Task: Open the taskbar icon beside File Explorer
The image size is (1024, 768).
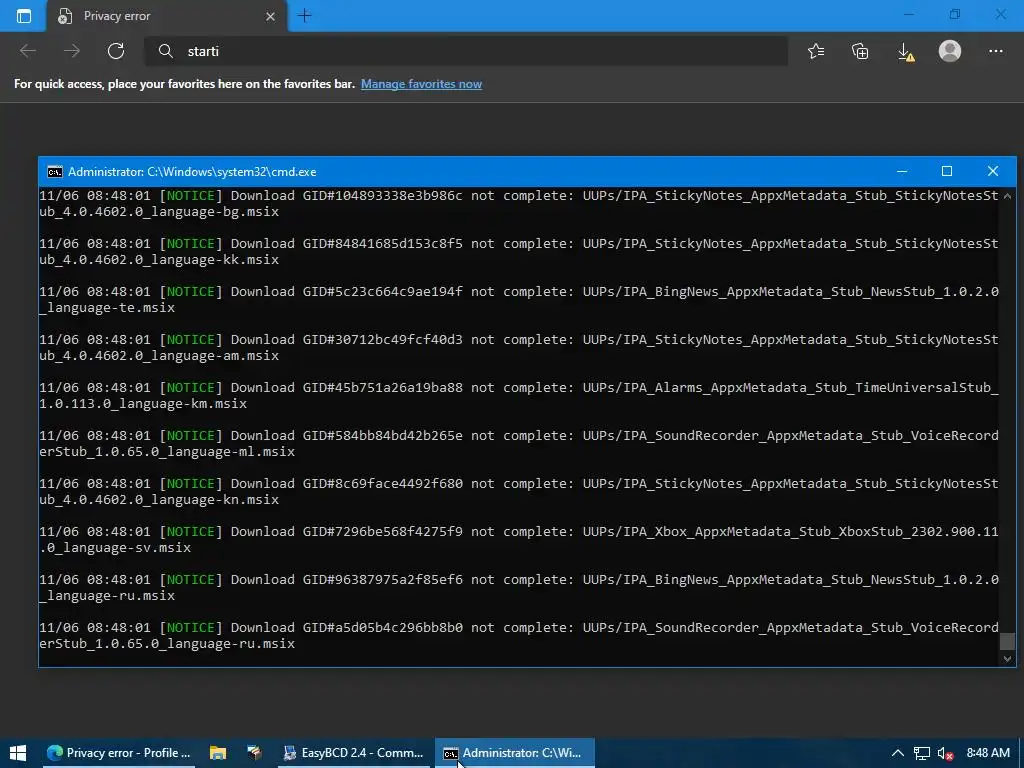Action: (254, 753)
